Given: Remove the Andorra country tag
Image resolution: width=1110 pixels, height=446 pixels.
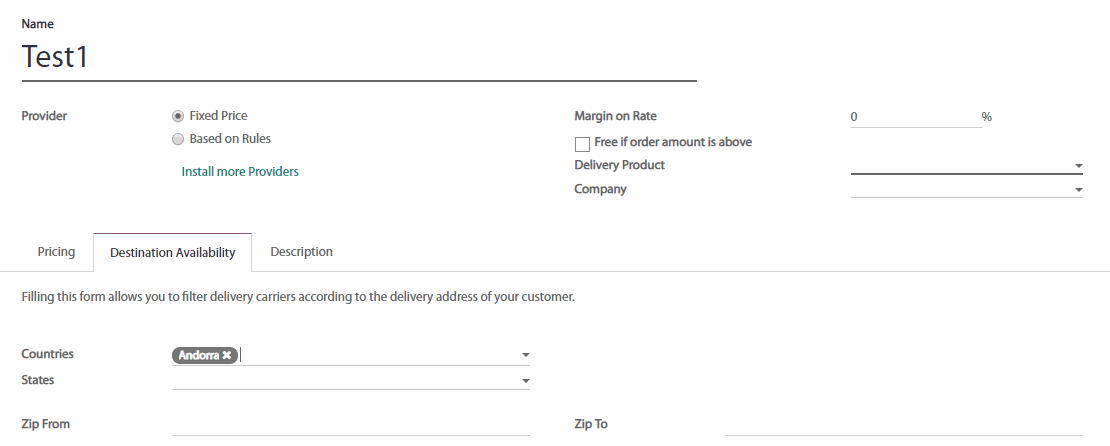Looking at the screenshot, I should tap(227, 355).
